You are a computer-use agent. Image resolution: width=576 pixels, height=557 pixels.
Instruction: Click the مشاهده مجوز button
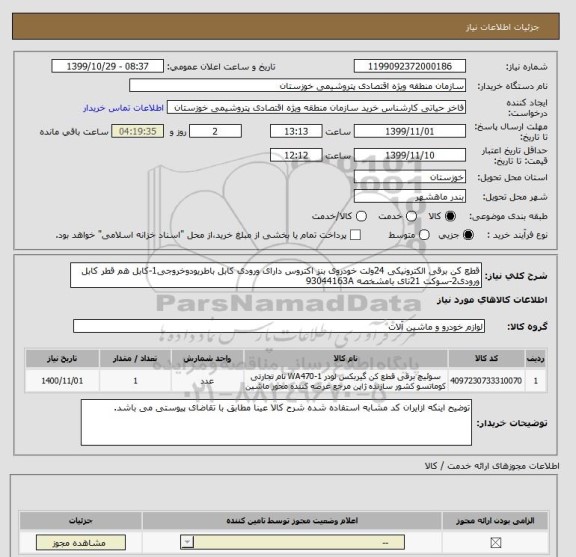pyautogui.click(x=81, y=542)
